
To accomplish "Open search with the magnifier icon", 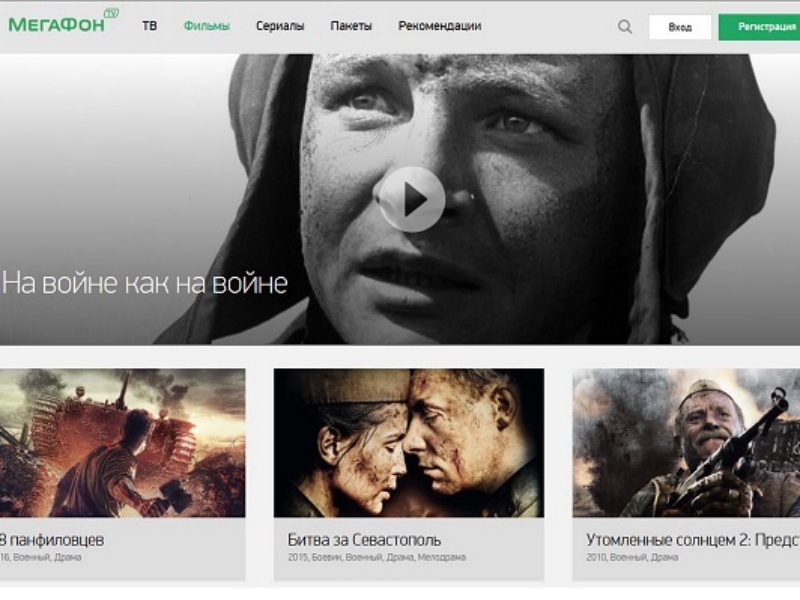I will point(625,27).
